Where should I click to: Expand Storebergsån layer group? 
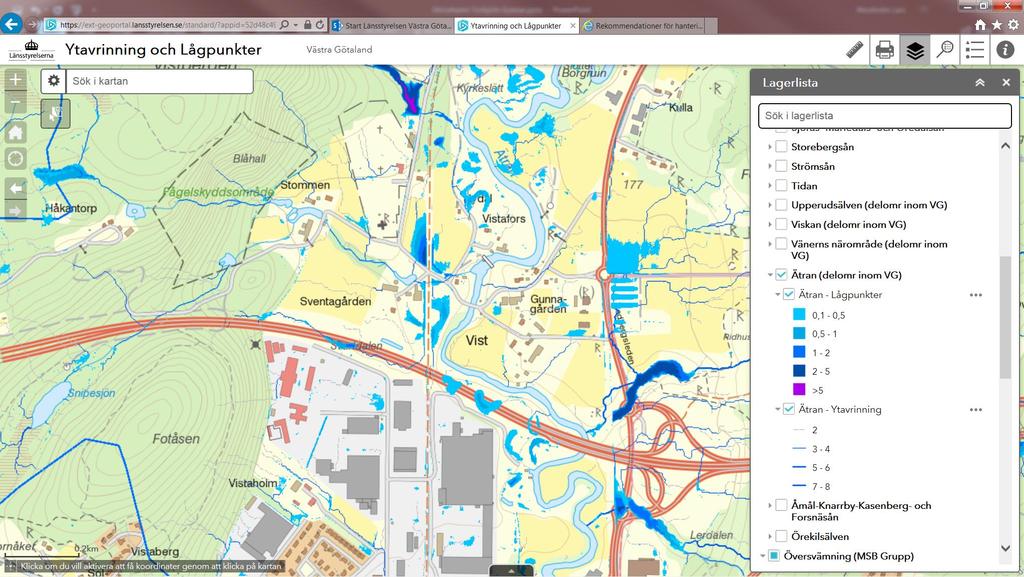click(770, 147)
